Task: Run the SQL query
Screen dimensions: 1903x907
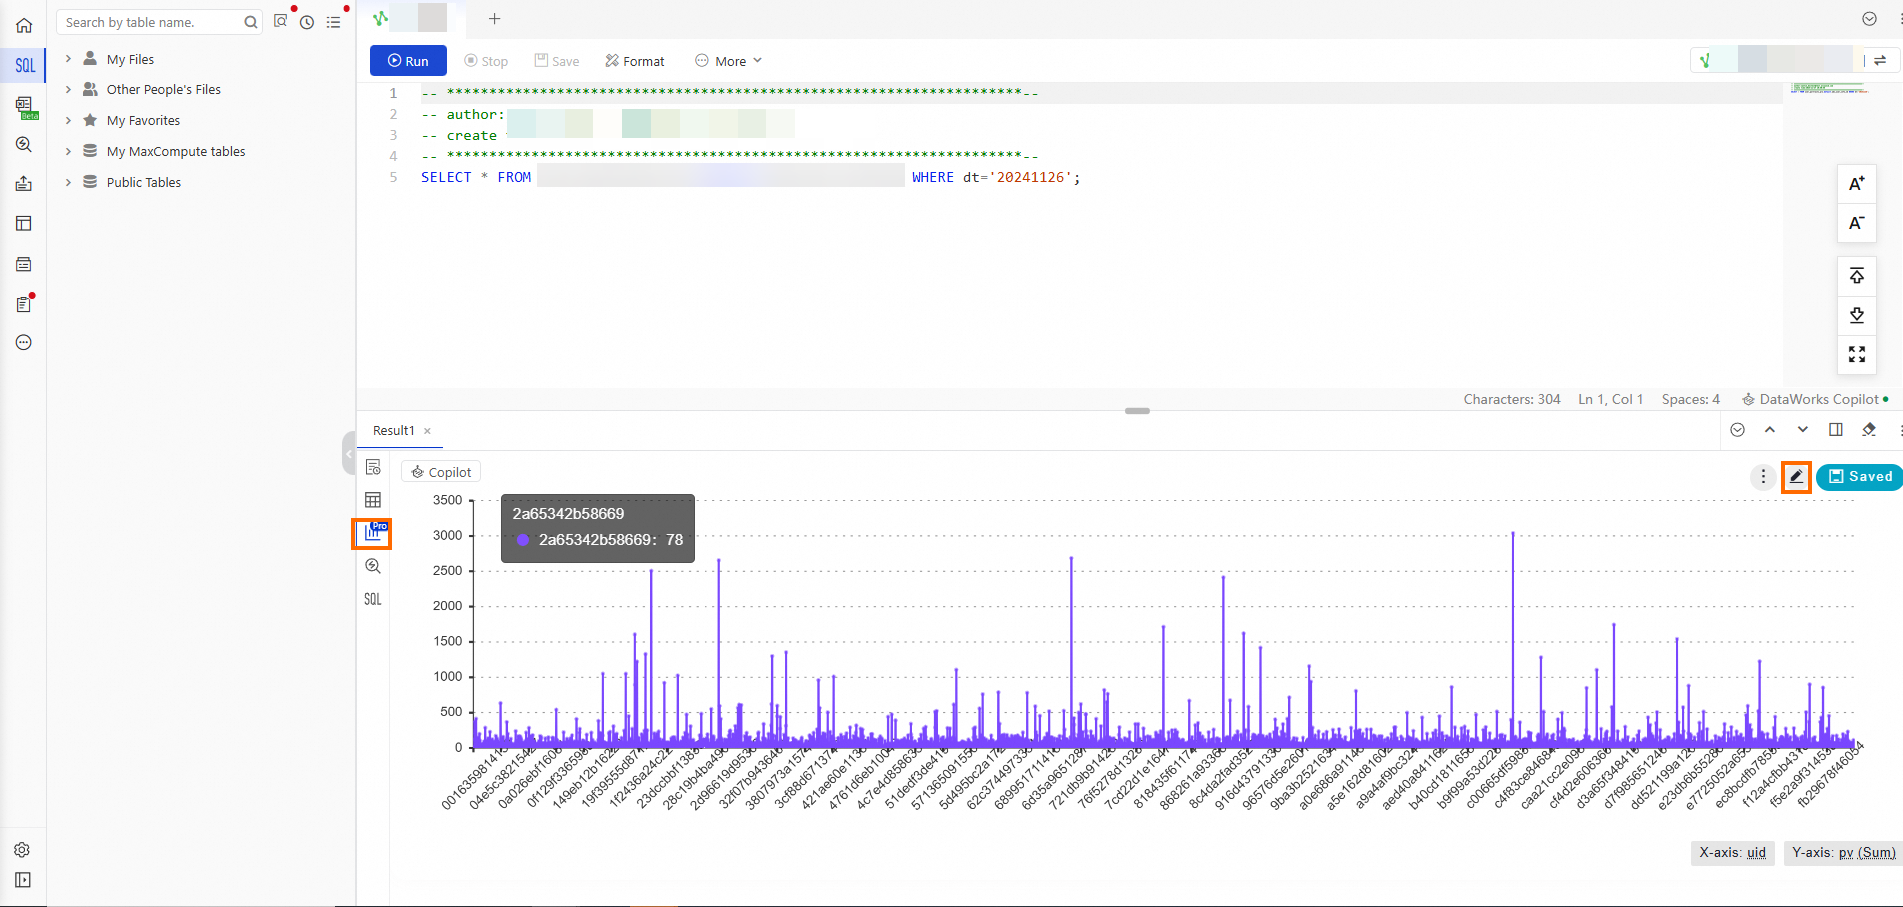Action: click(407, 60)
